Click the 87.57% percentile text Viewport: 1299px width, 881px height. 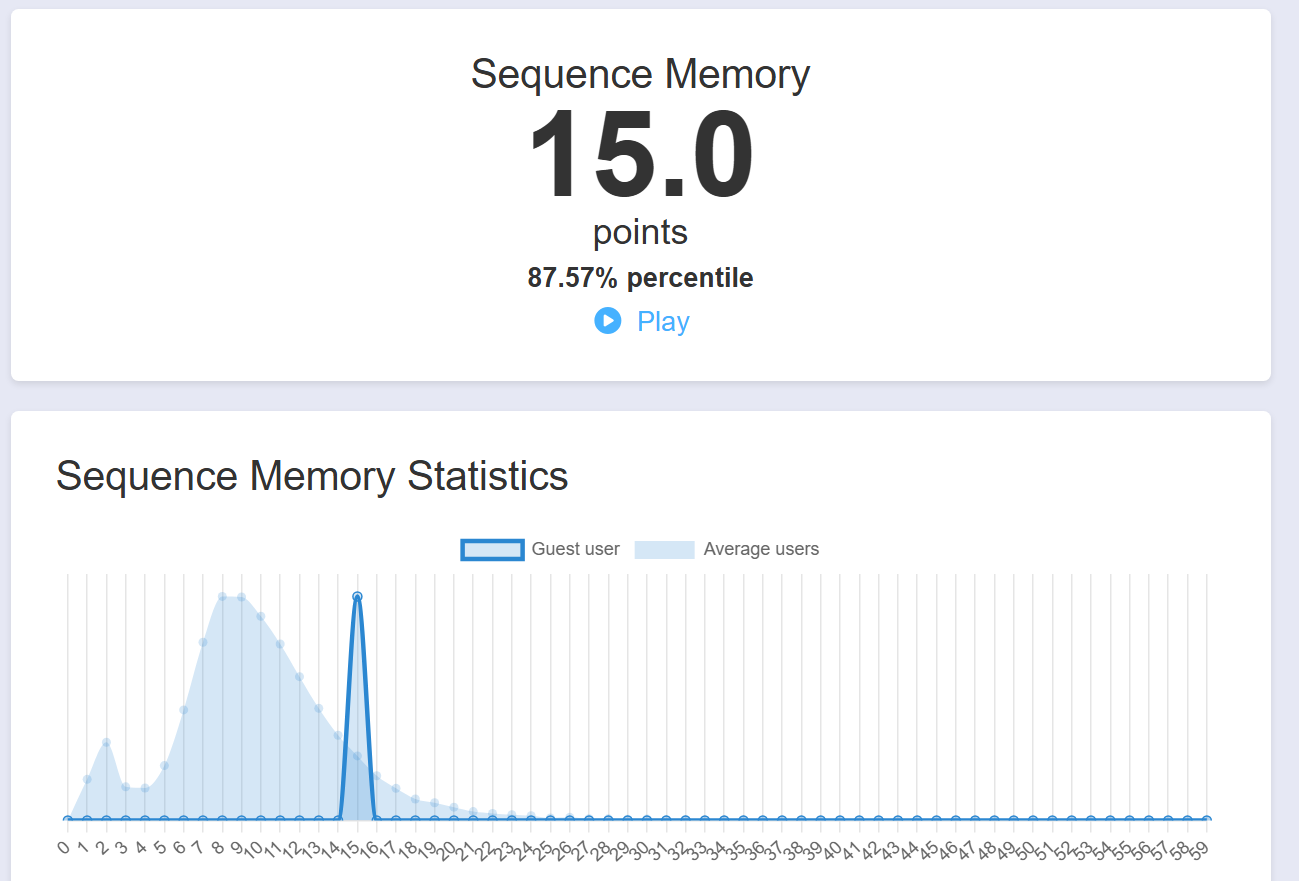click(x=640, y=278)
